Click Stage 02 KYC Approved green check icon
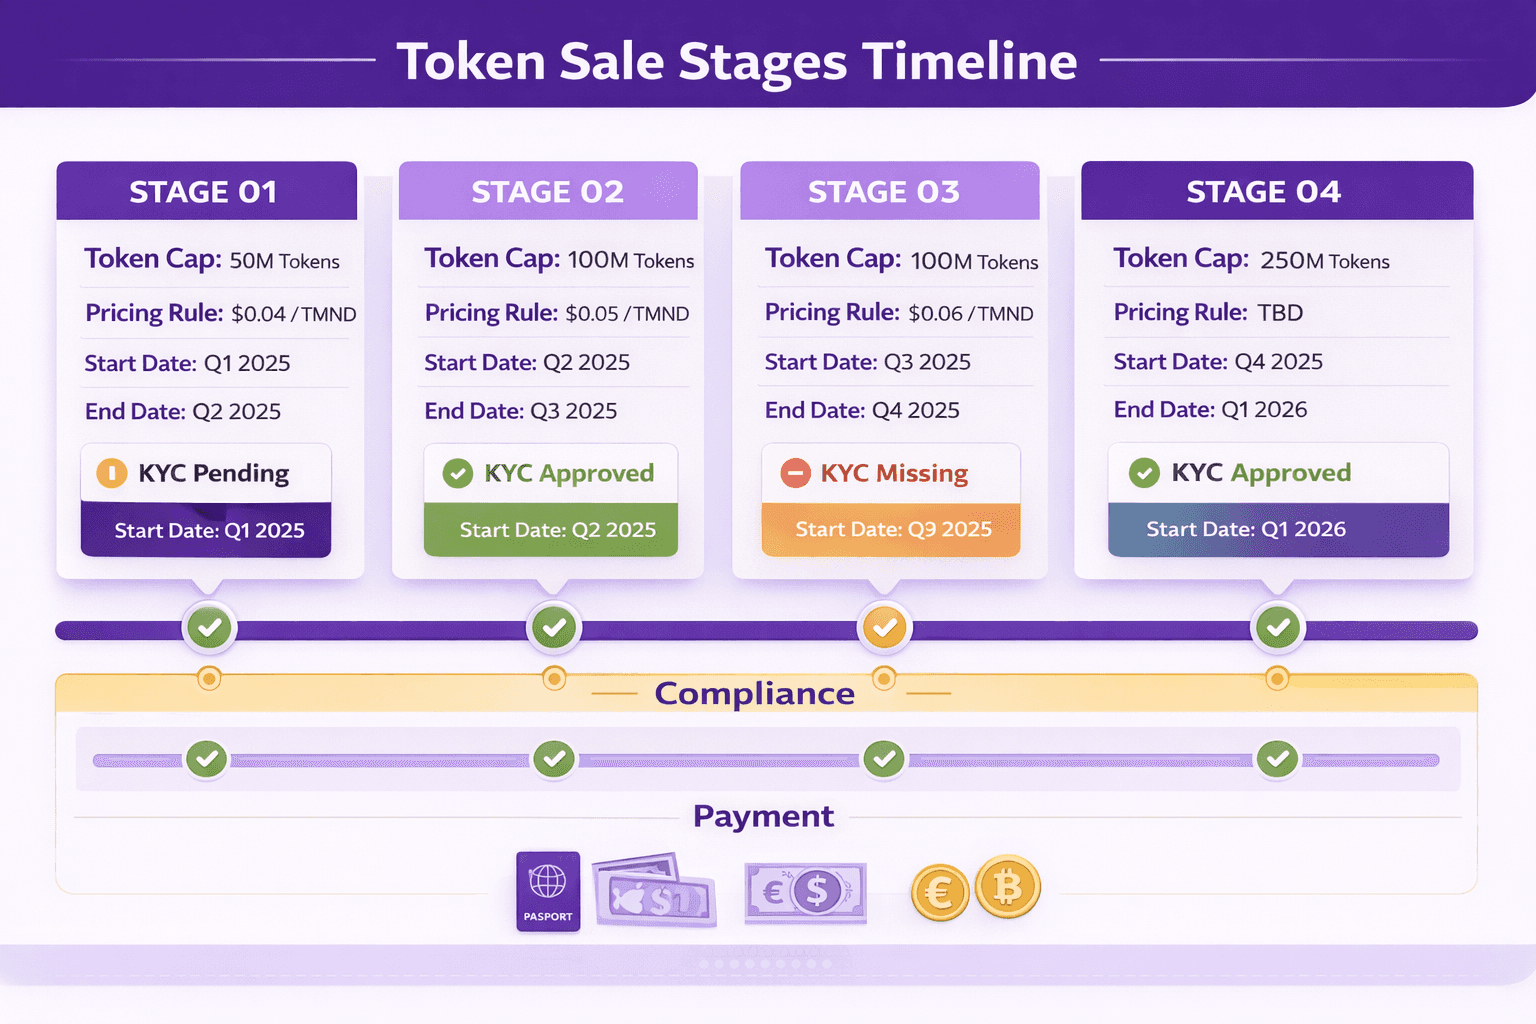1536x1024 pixels. tap(458, 473)
